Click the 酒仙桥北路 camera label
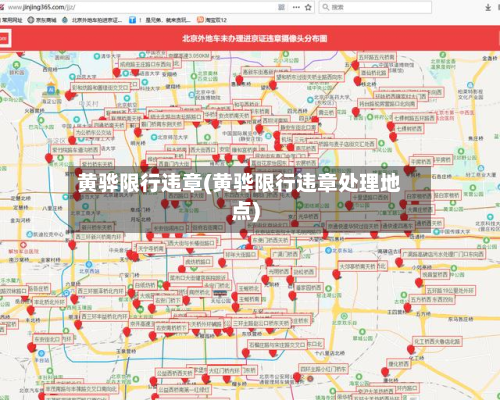 click(374, 72)
